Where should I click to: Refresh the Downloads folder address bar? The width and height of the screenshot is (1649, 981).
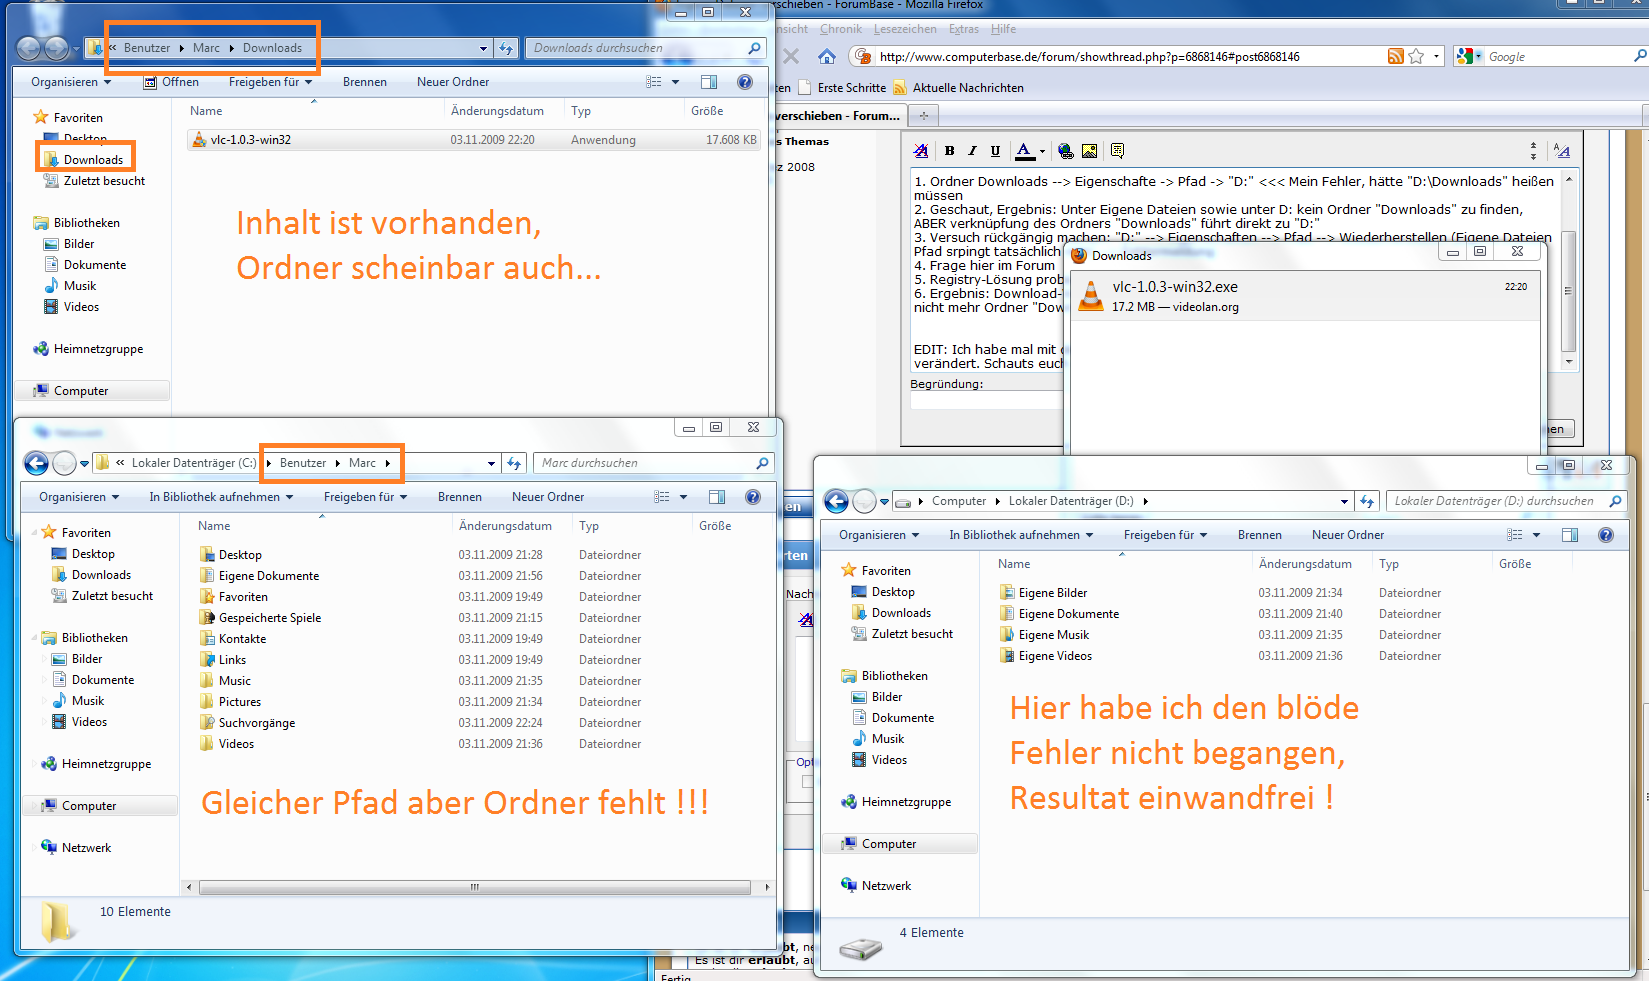(x=506, y=48)
